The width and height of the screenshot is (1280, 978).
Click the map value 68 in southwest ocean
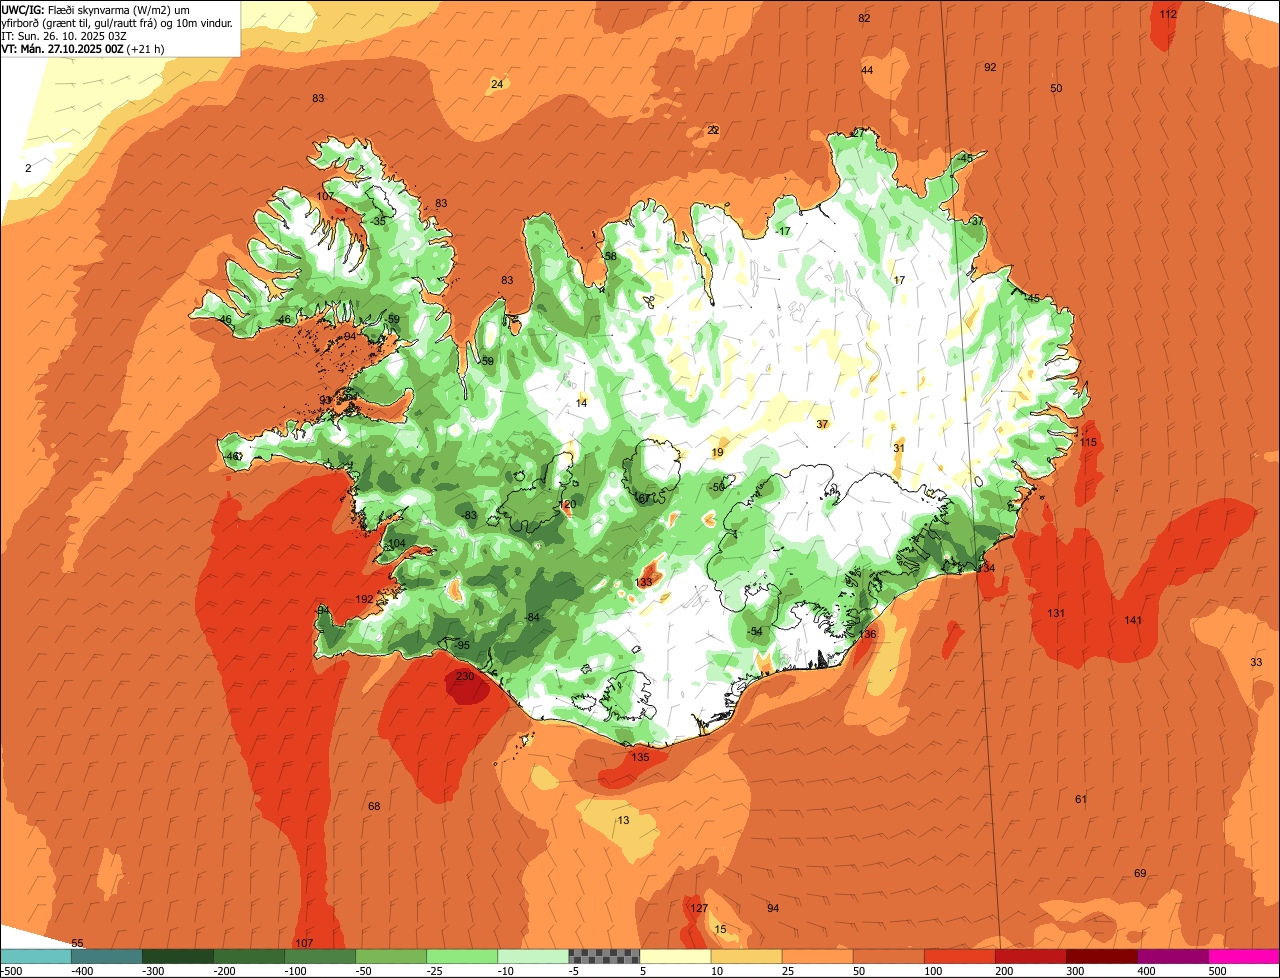point(374,807)
